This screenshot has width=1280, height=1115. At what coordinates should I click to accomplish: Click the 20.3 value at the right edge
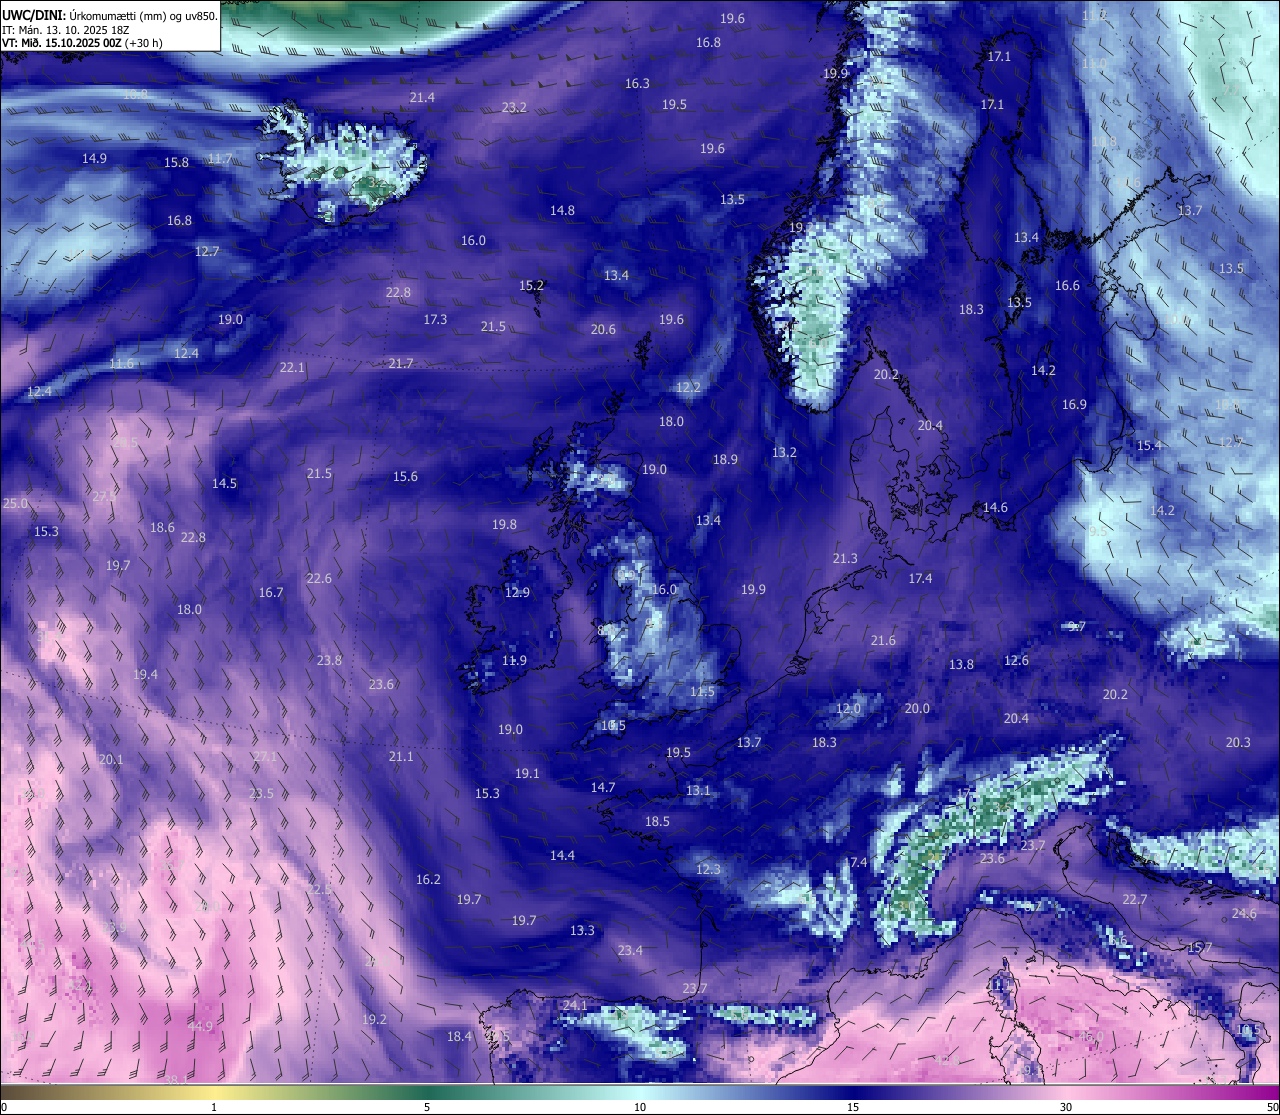click(1238, 742)
